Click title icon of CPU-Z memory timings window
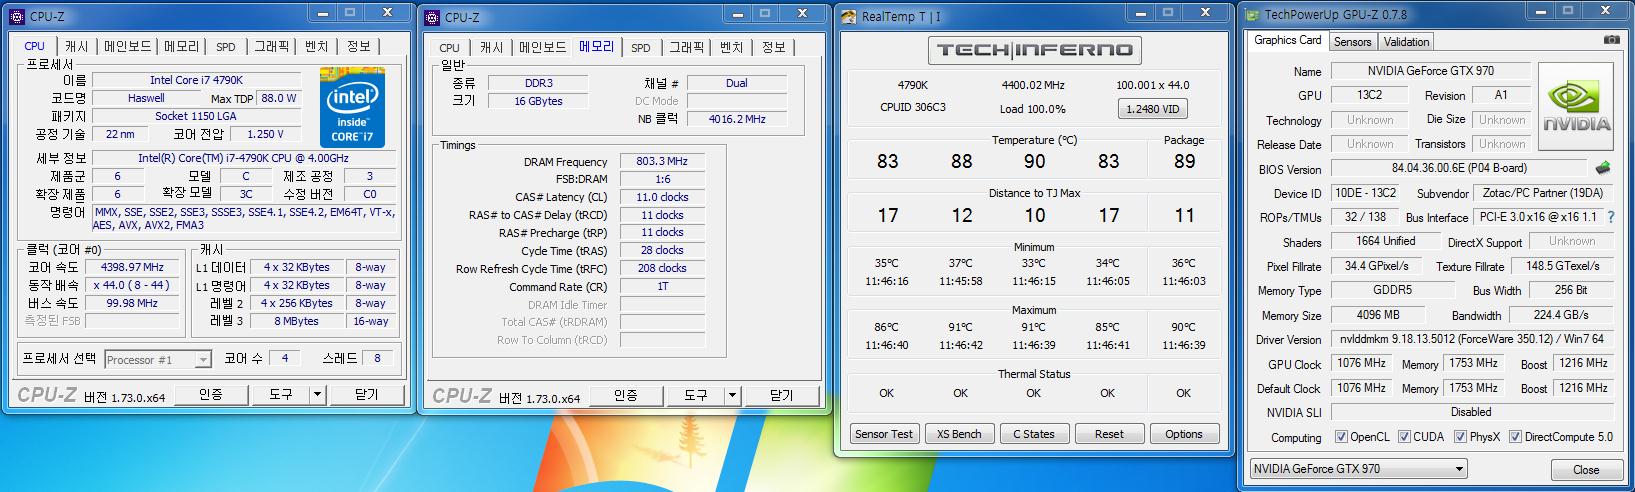This screenshot has height=492, width=1635. pyautogui.click(x=432, y=17)
